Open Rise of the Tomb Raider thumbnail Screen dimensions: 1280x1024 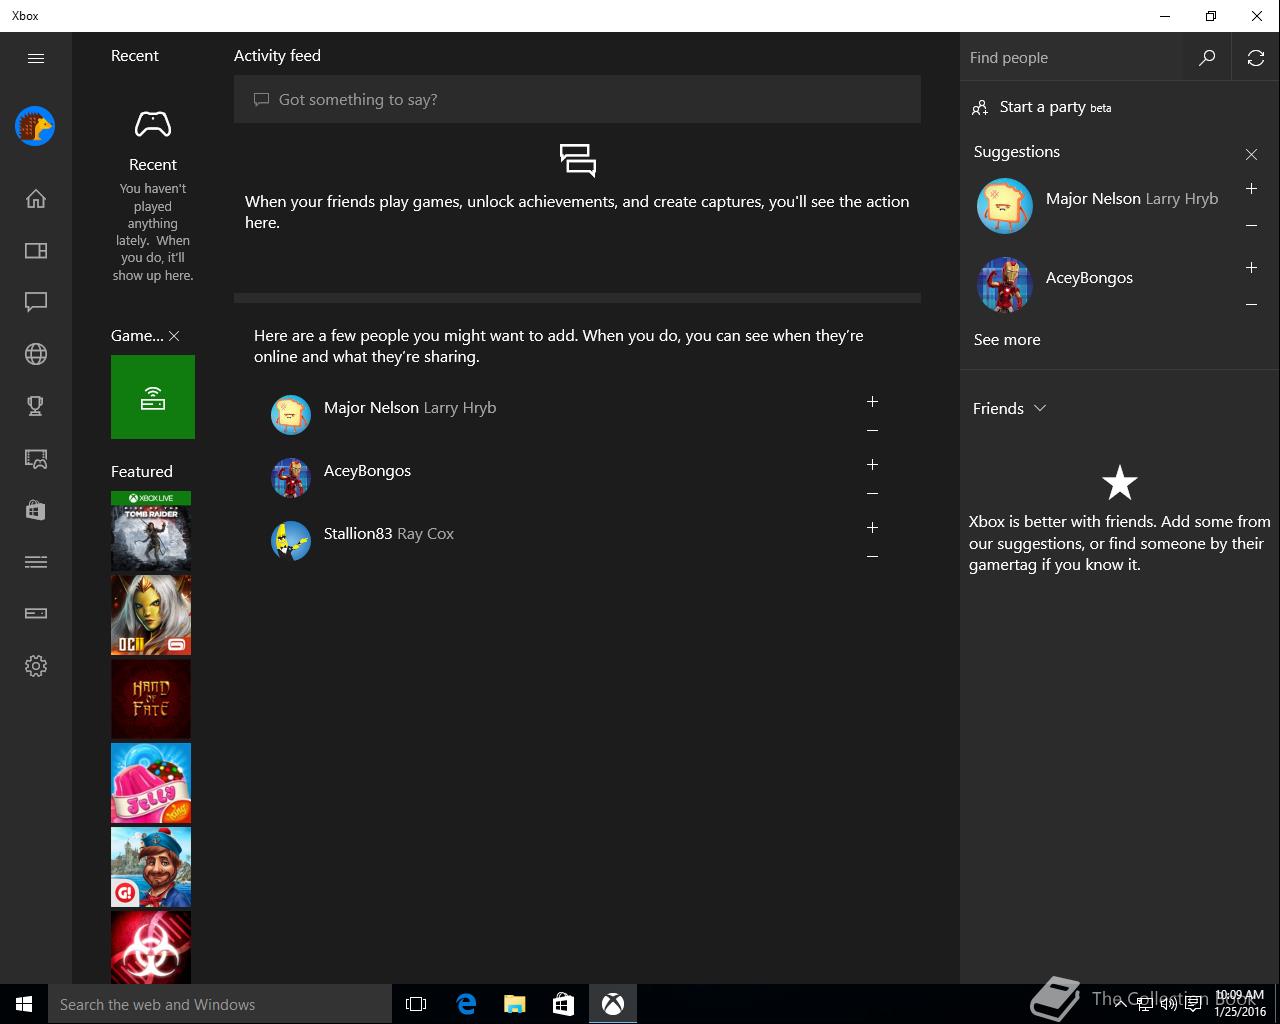(x=151, y=531)
